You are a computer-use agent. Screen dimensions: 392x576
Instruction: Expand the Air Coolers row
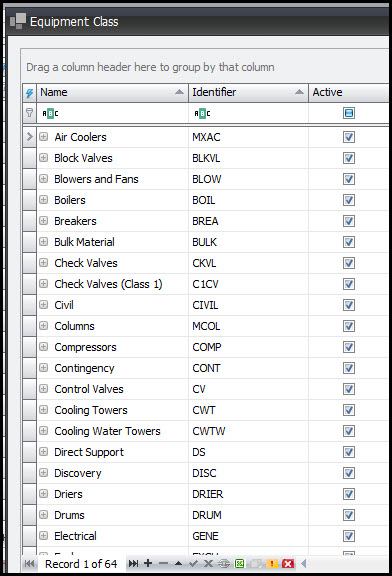click(x=43, y=137)
